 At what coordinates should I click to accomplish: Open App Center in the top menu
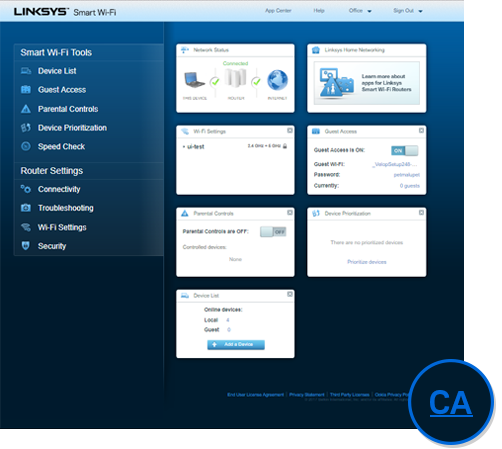point(278,11)
